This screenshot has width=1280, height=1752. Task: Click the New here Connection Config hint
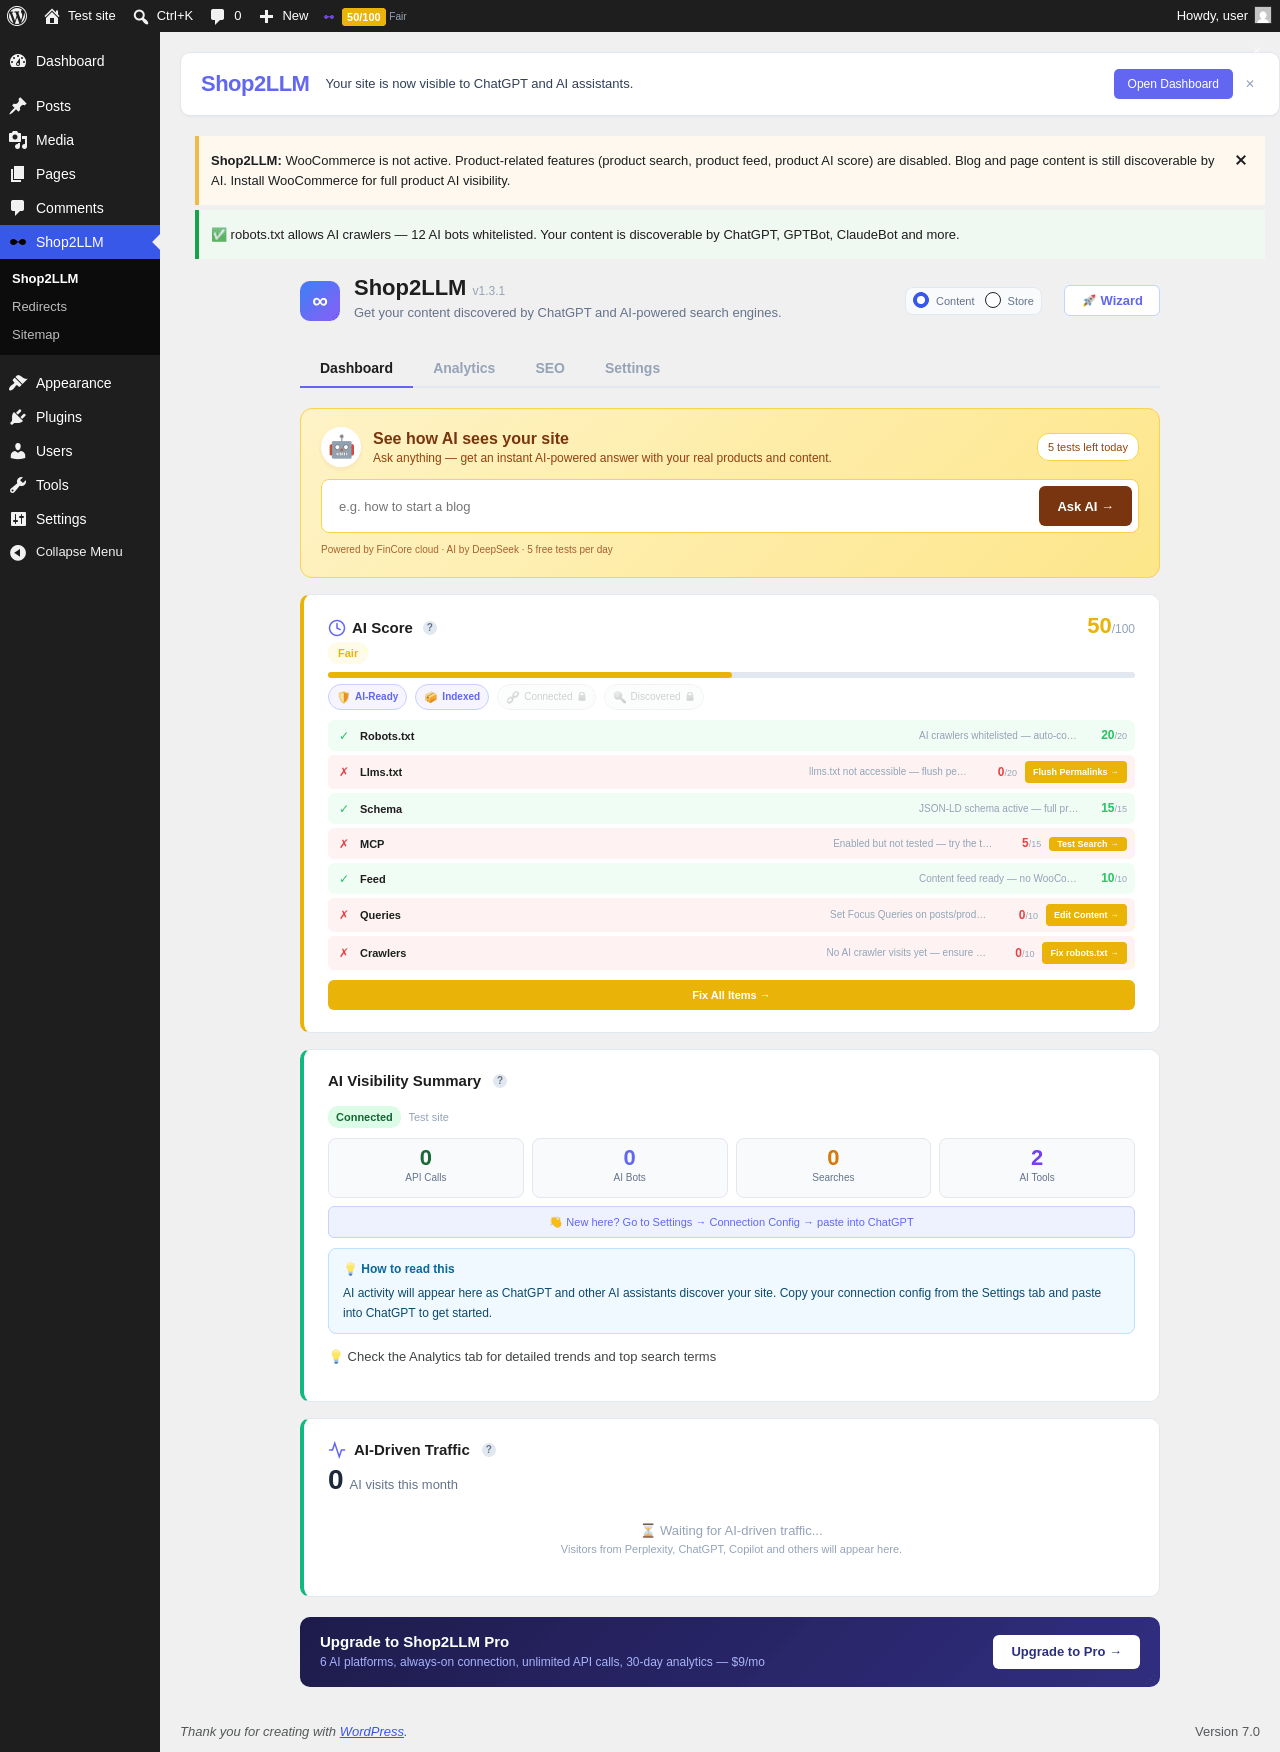[731, 1222]
